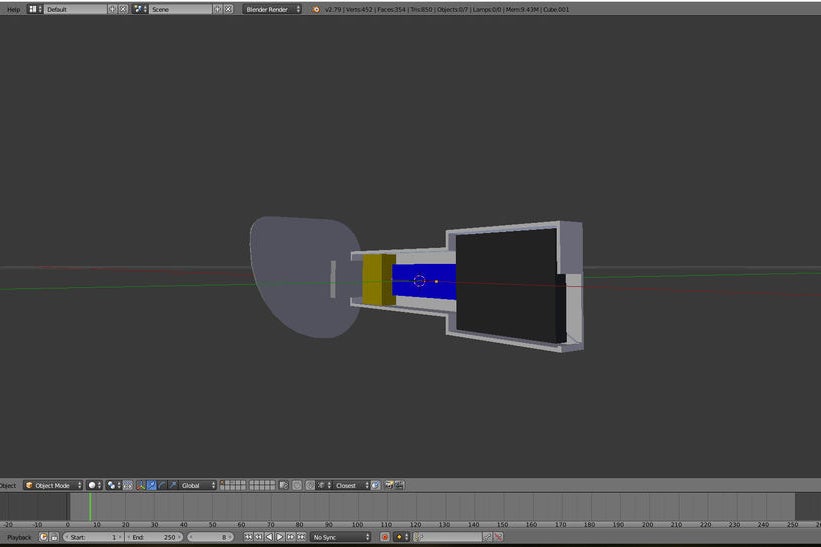Jump to the end frame
This screenshot has width=821, height=547.
(x=301, y=537)
